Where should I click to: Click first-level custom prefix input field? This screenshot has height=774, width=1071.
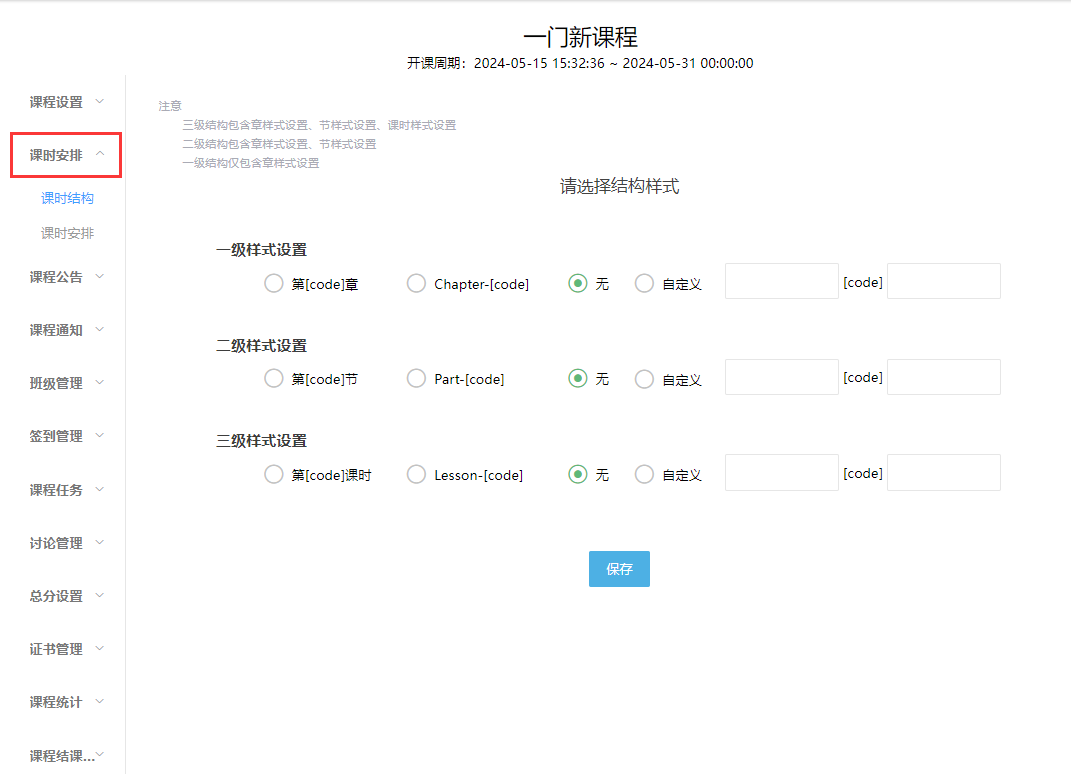[x=781, y=282]
